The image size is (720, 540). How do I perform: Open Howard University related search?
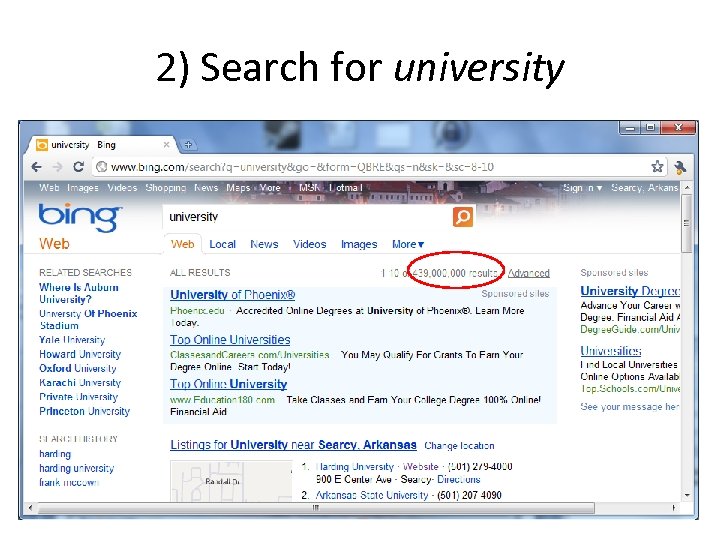[x=80, y=354]
